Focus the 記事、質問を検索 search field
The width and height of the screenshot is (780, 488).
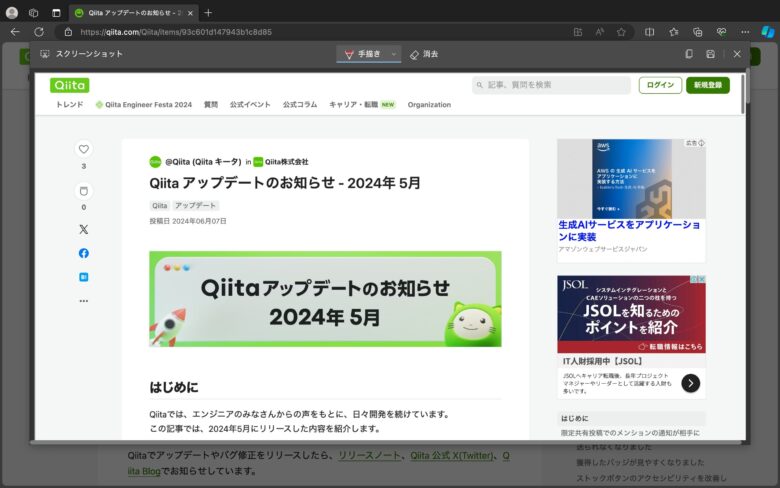click(551, 85)
